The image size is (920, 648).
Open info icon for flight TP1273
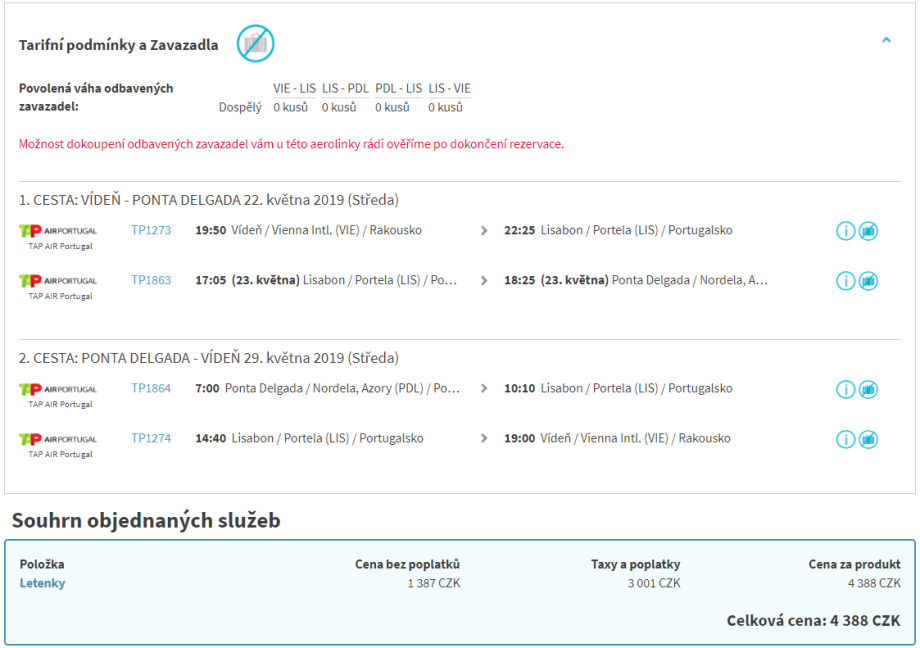tap(845, 231)
